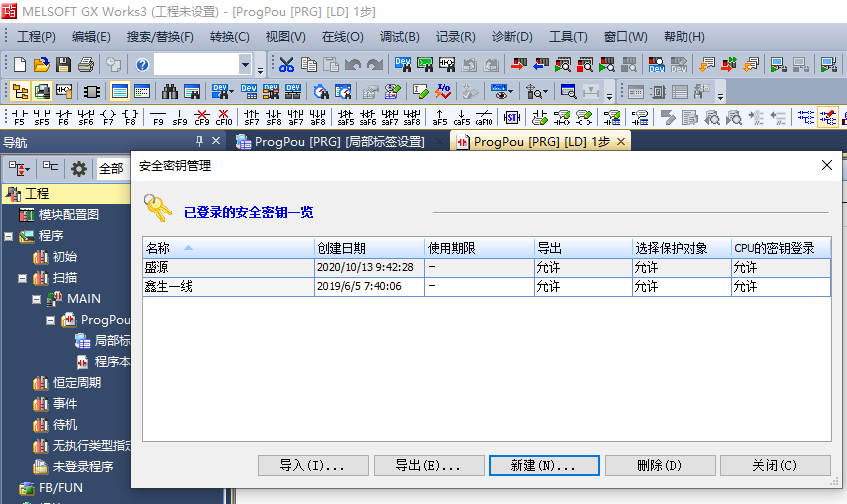Click the Save project icon
The image size is (847, 504).
63,65
